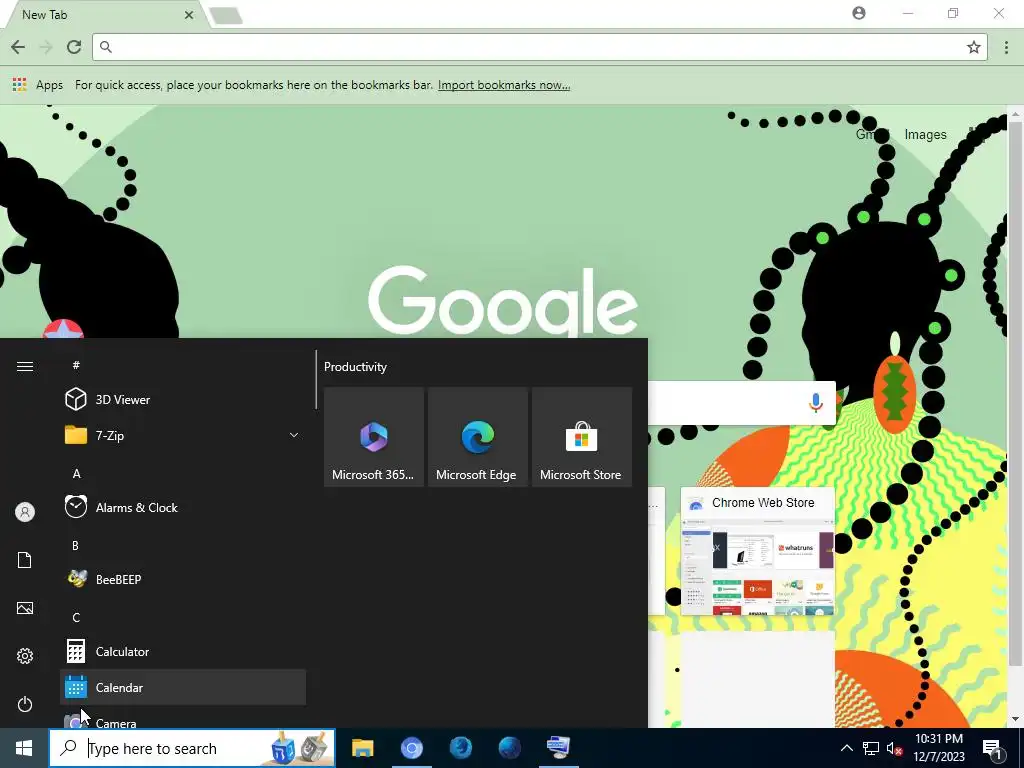Open Settings gear in Start sidebar
The image size is (1024, 768).
click(x=25, y=656)
